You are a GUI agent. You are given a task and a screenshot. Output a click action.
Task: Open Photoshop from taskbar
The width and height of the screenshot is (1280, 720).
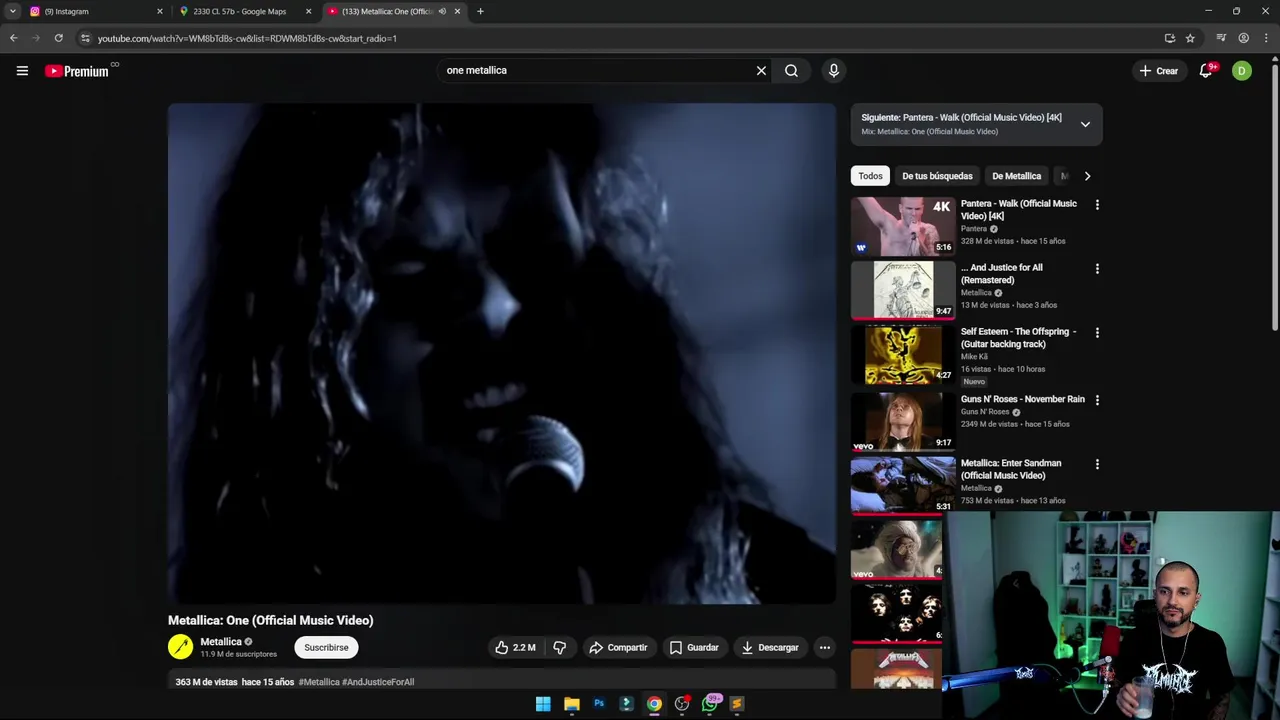tap(599, 704)
